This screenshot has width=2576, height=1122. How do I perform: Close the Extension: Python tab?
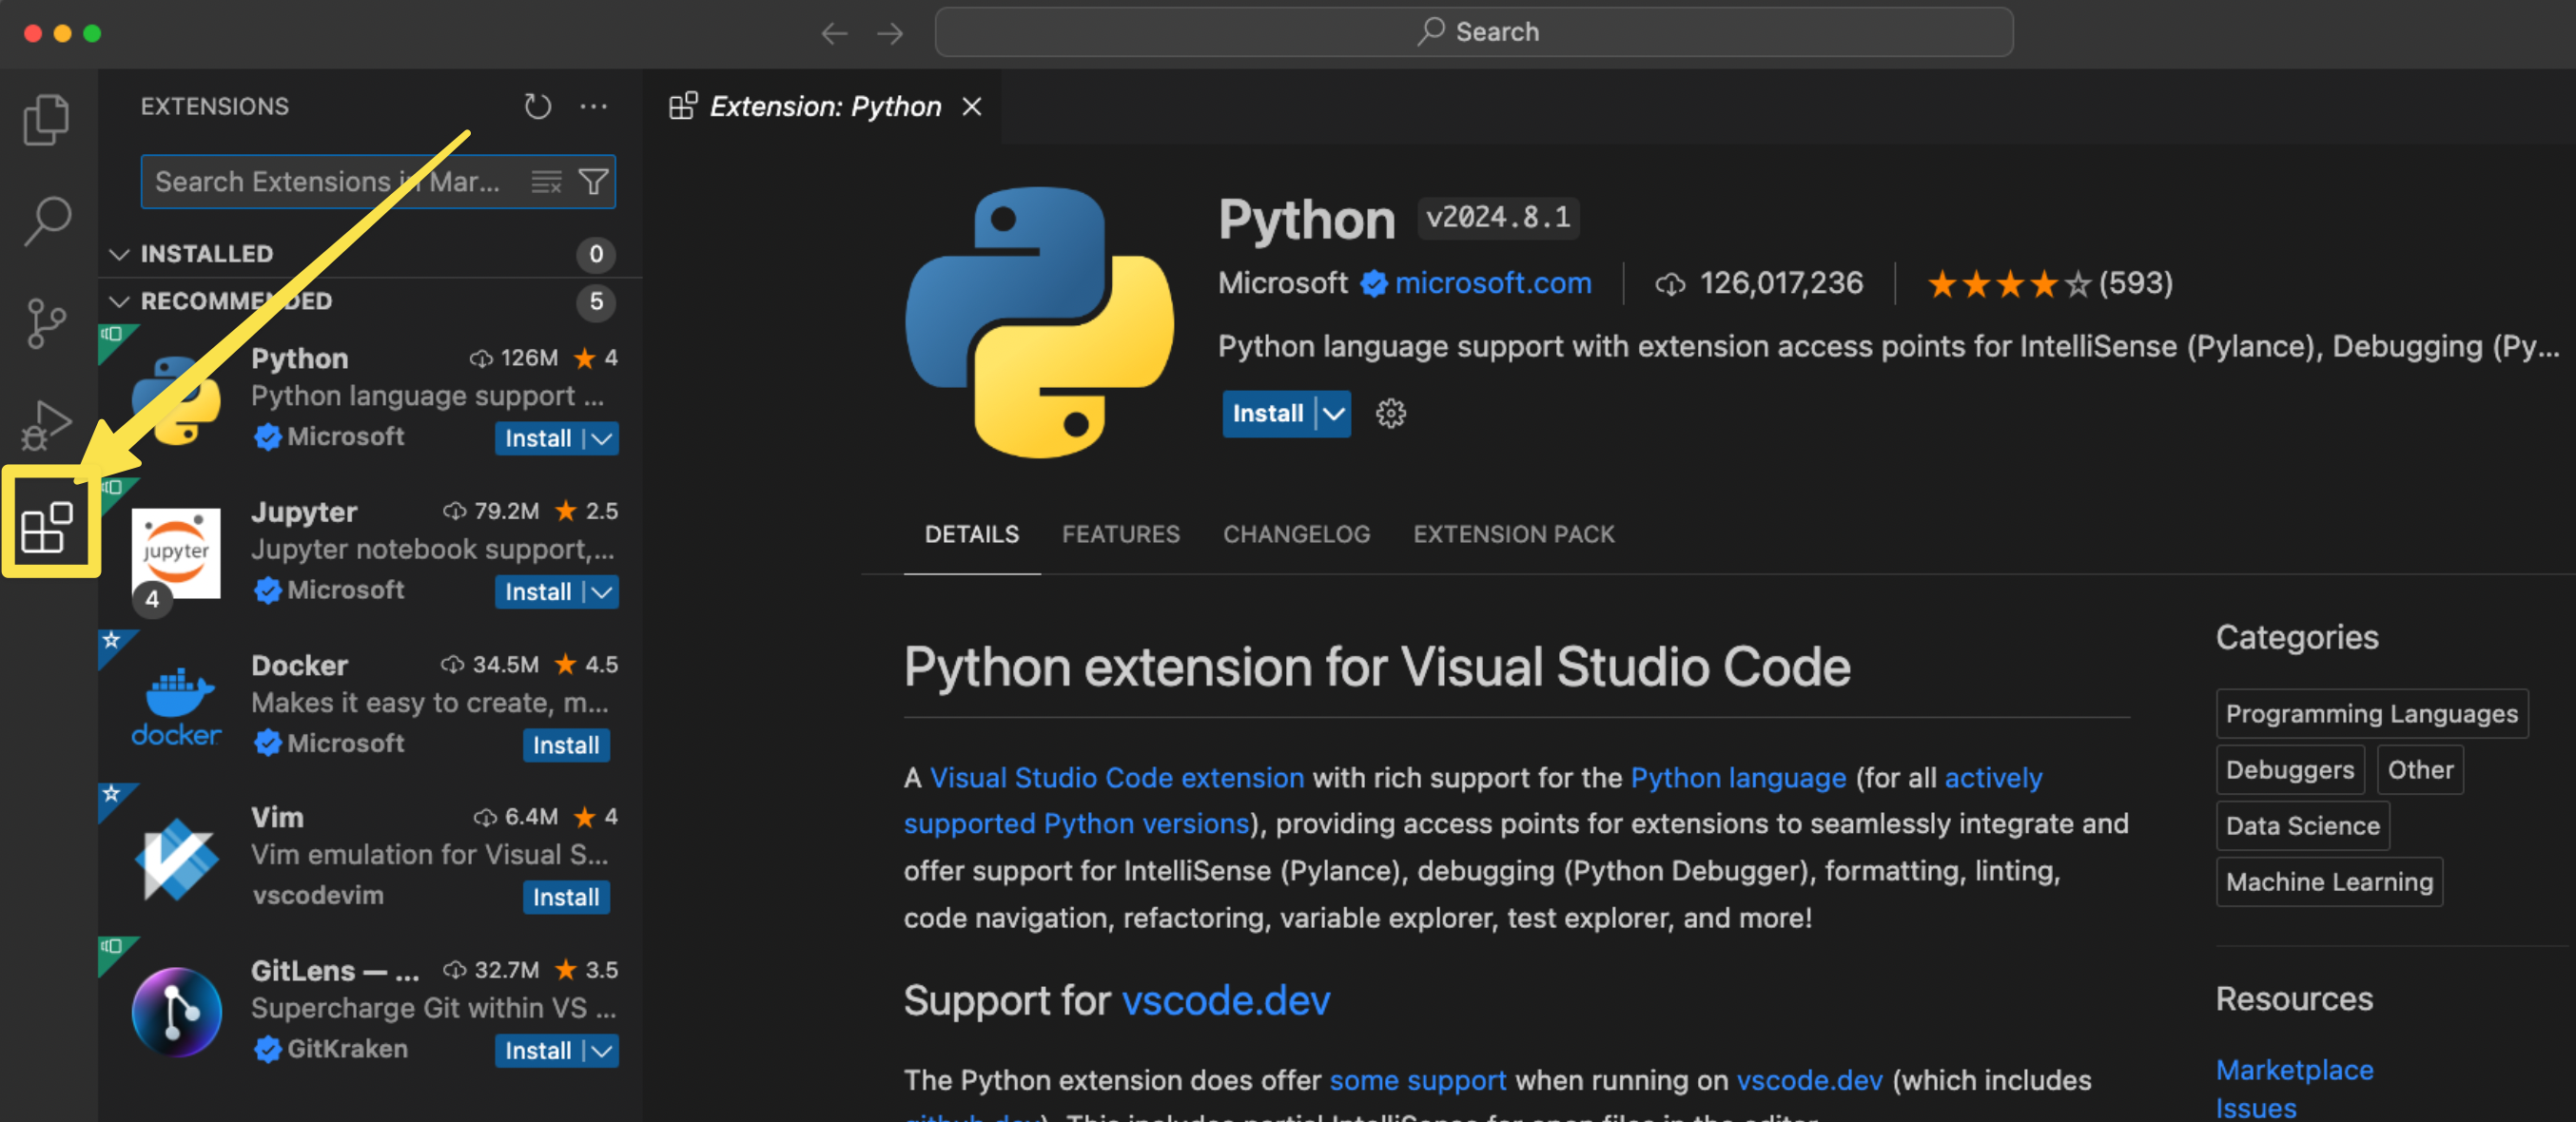(x=972, y=106)
